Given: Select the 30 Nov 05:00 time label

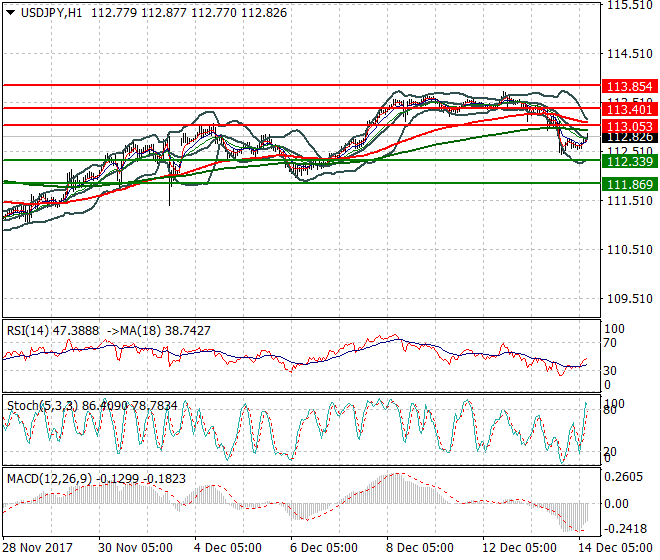Looking at the screenshot, I should 135,548.
